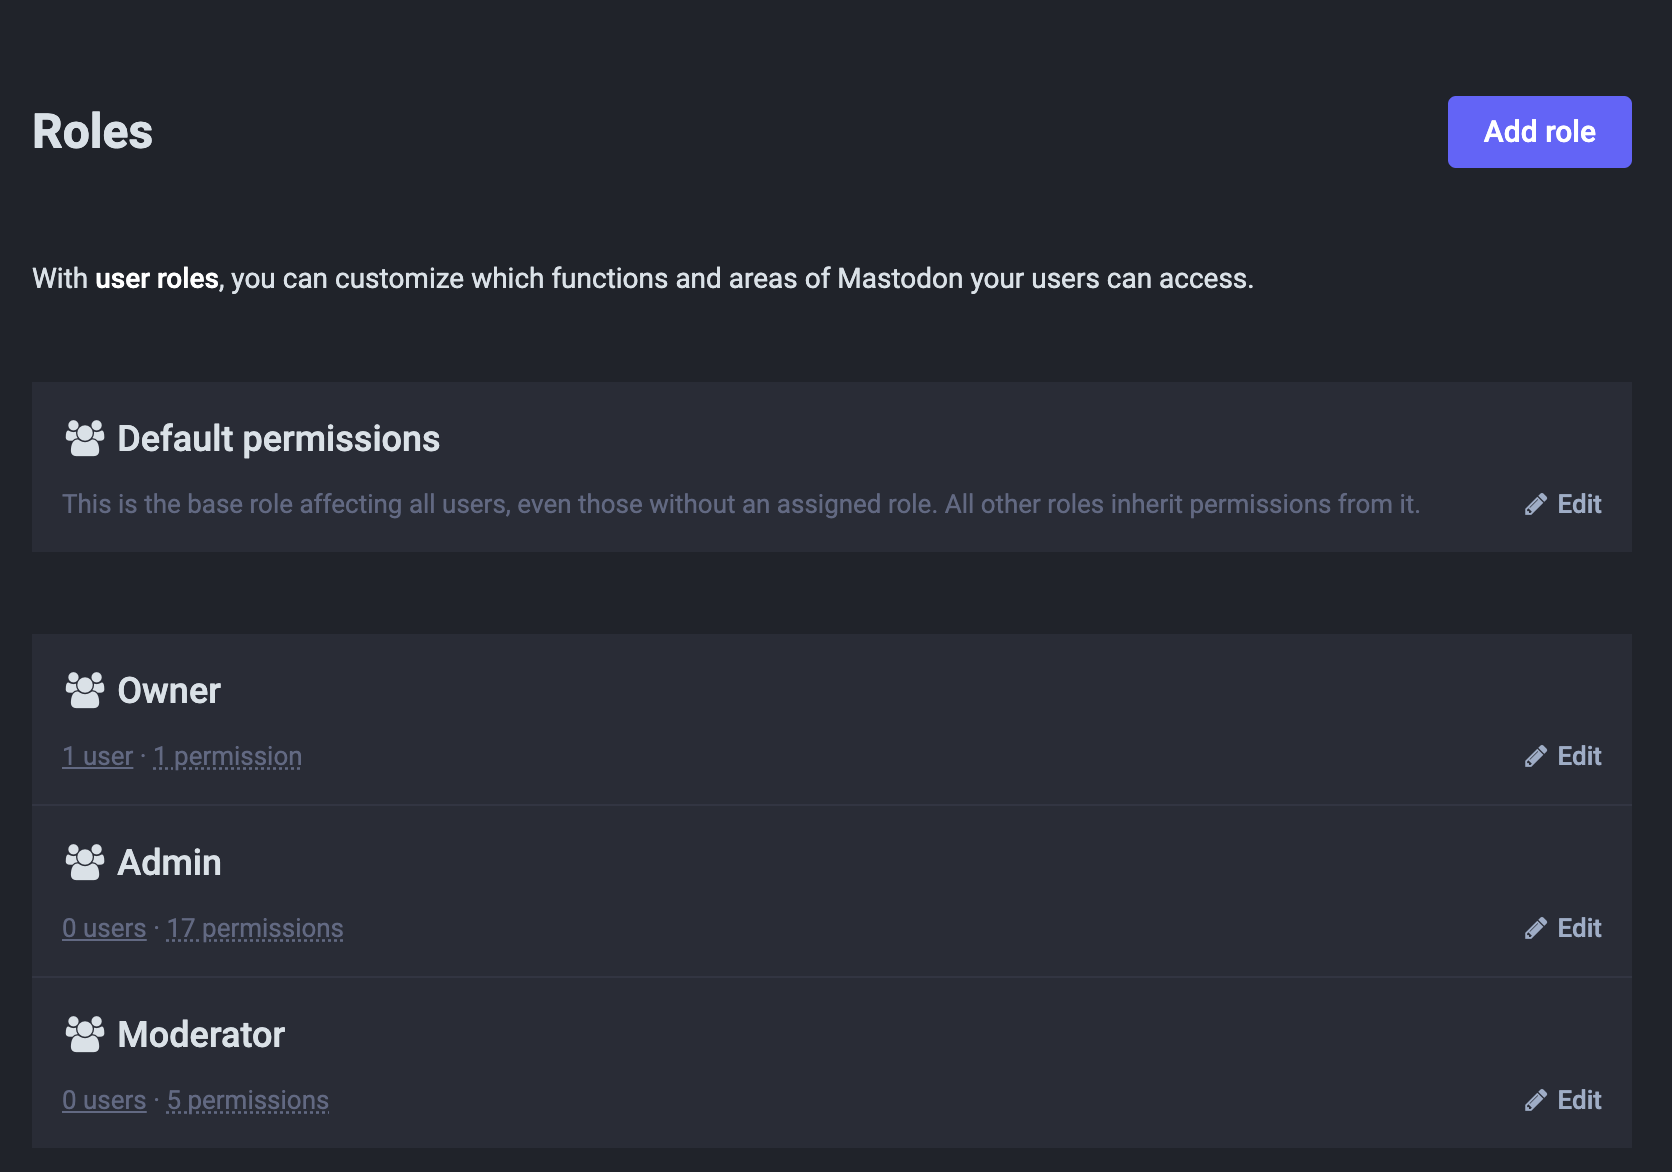Open the Edit link for Admin
This screenshot has width=1672, height=1172.
coord(1563,928)
